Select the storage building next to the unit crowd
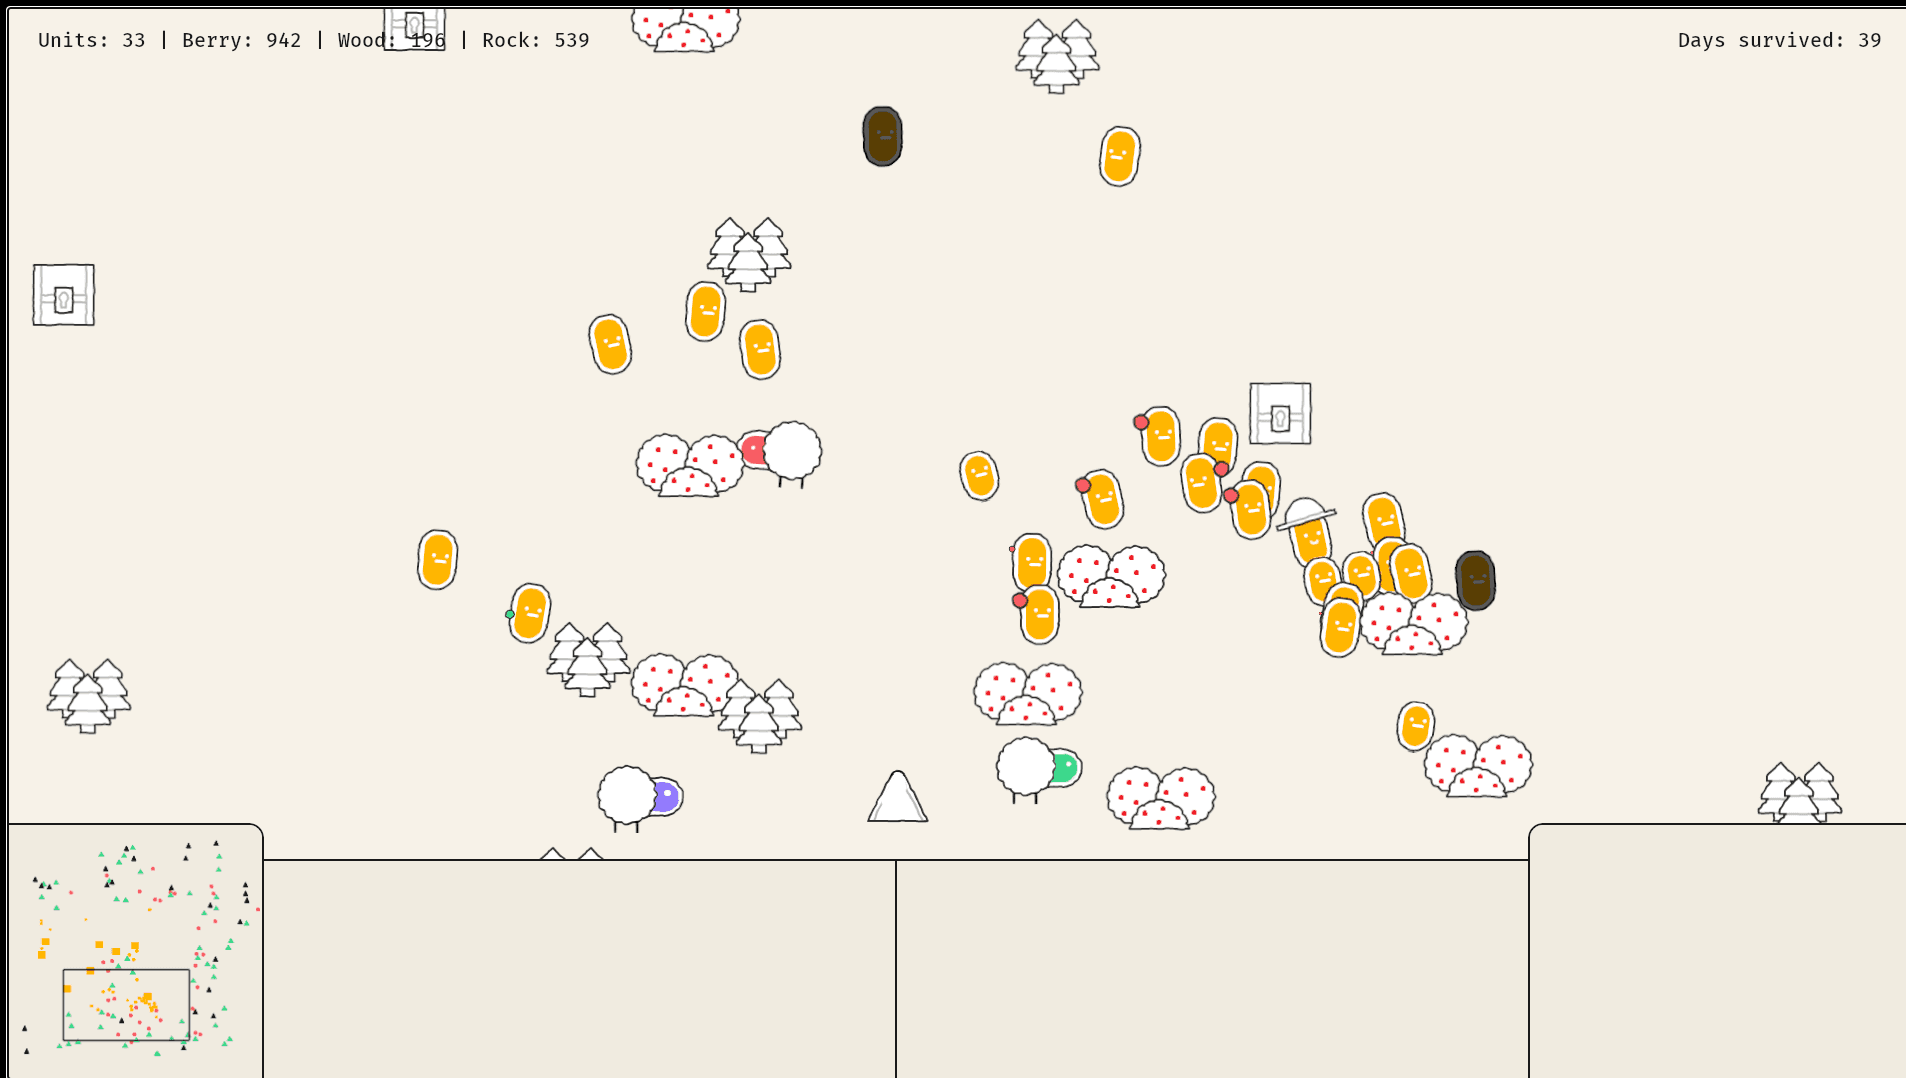 pyautogui.click(x=1280, y=413)
